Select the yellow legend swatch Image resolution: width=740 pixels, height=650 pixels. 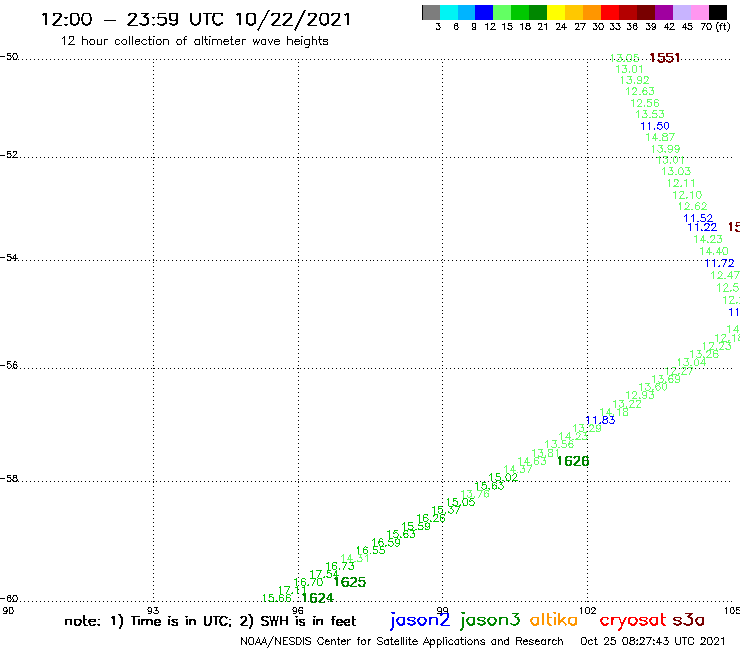coord(556,12)
